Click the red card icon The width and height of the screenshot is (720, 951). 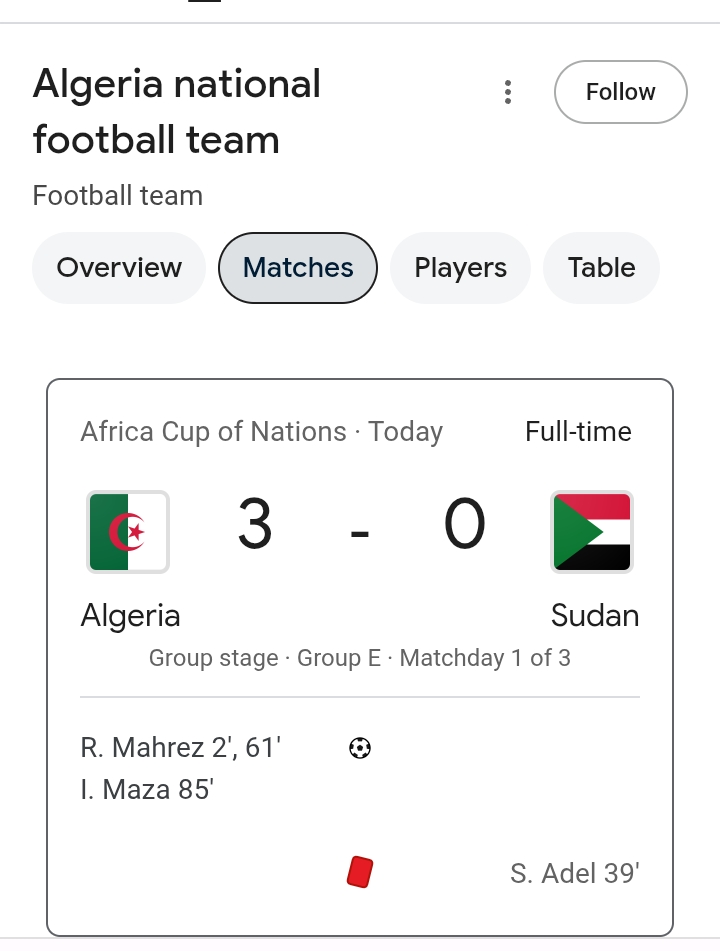[x=359, y=872]
